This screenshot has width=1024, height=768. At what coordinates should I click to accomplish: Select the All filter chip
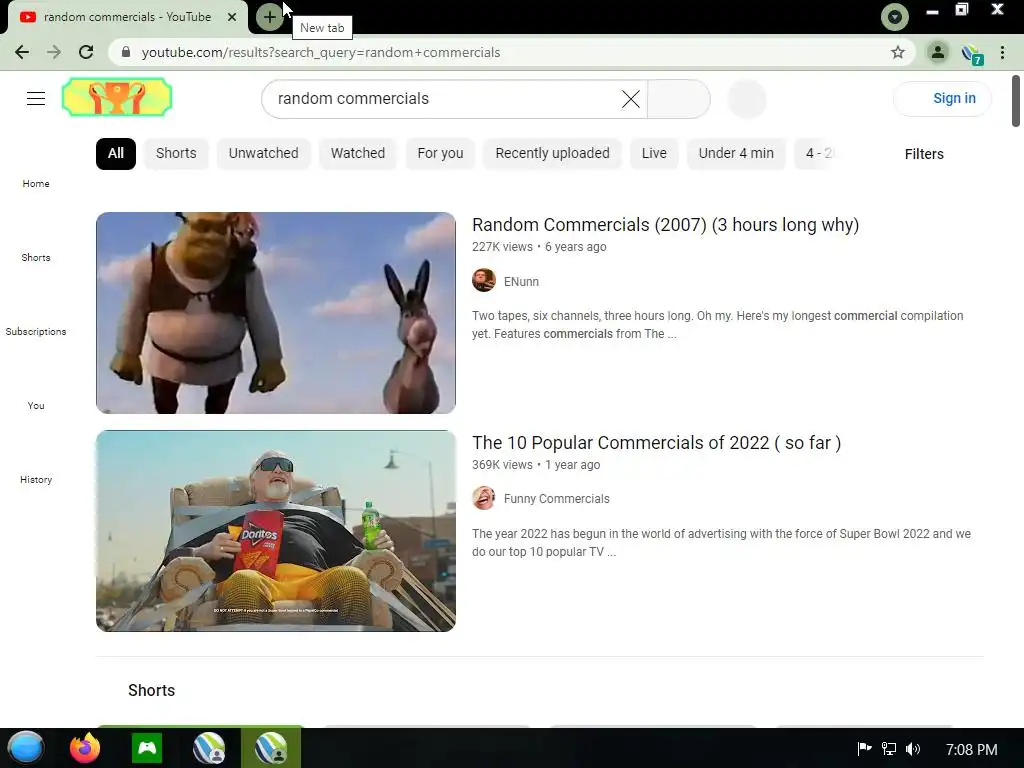(x=116, y=153)
